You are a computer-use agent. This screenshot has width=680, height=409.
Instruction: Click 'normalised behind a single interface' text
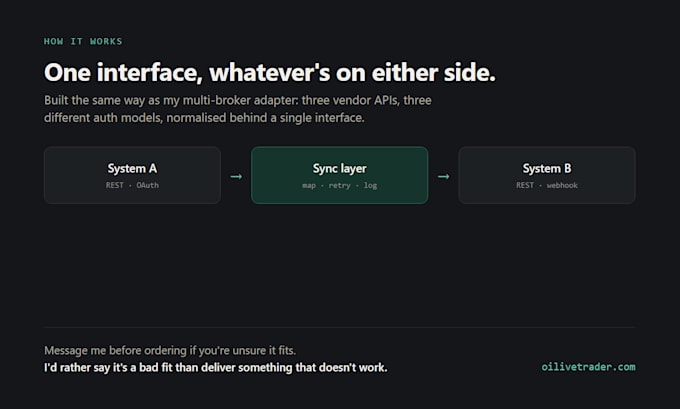click(x=265, y=118)
